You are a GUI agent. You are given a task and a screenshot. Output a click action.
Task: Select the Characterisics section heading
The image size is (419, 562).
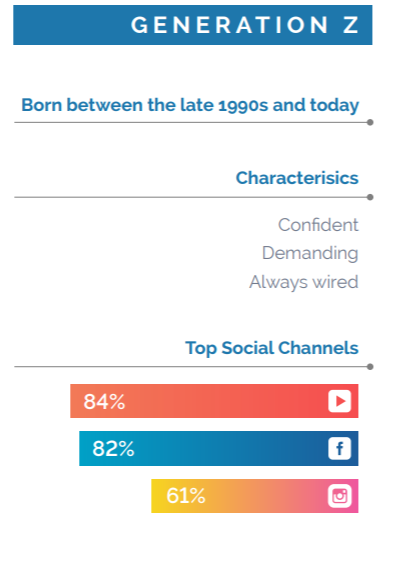[297, 178]
